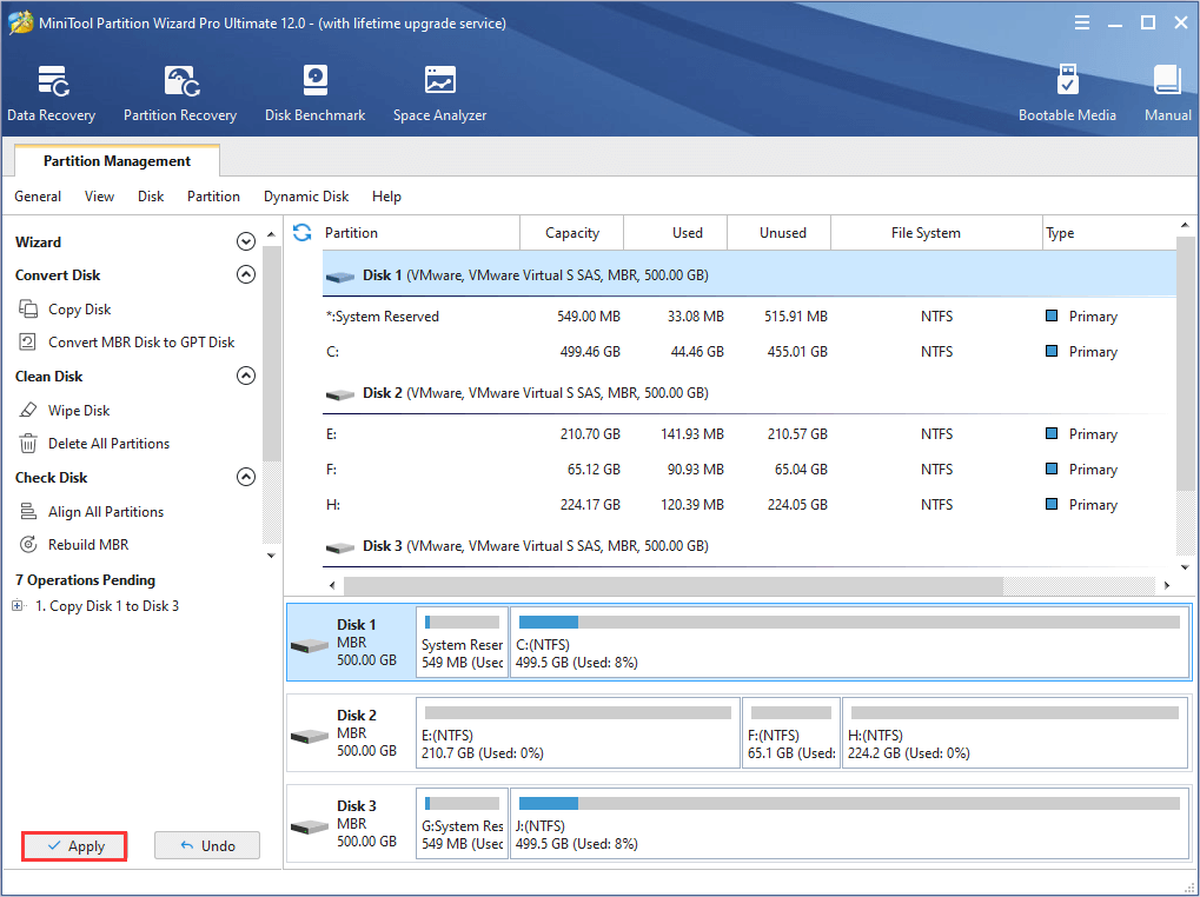Open the Help menu
This screenshot has height=897, width=1200.
[386, 196]
